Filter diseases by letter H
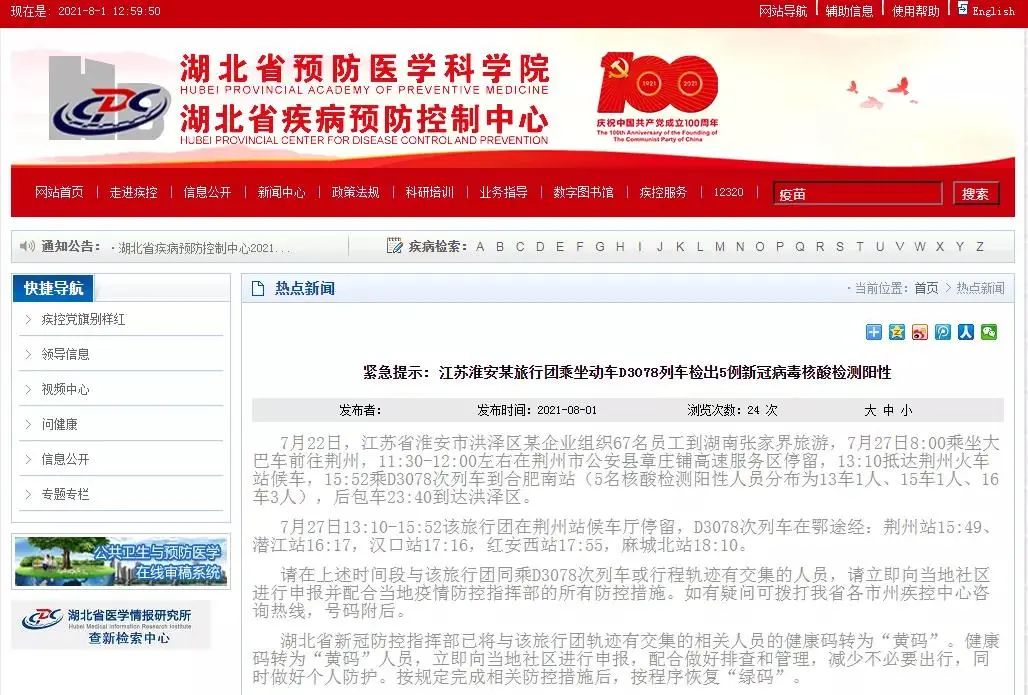 tap(620, 247)
